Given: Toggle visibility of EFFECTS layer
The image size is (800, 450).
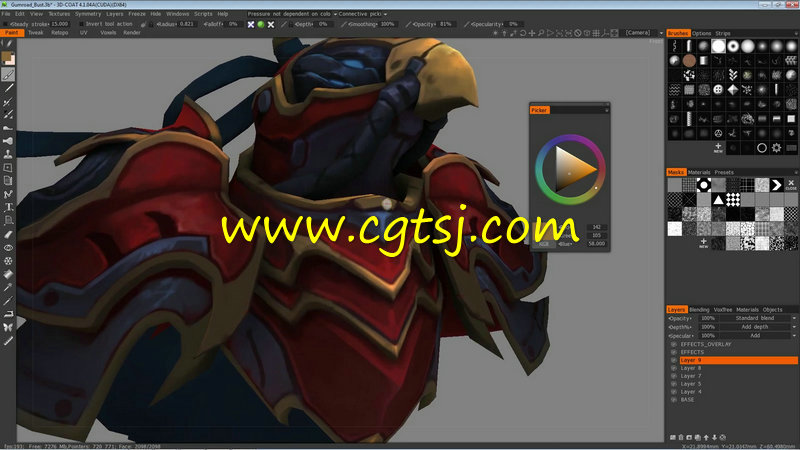Looking at the screenshot, I should tap(673, 352).
